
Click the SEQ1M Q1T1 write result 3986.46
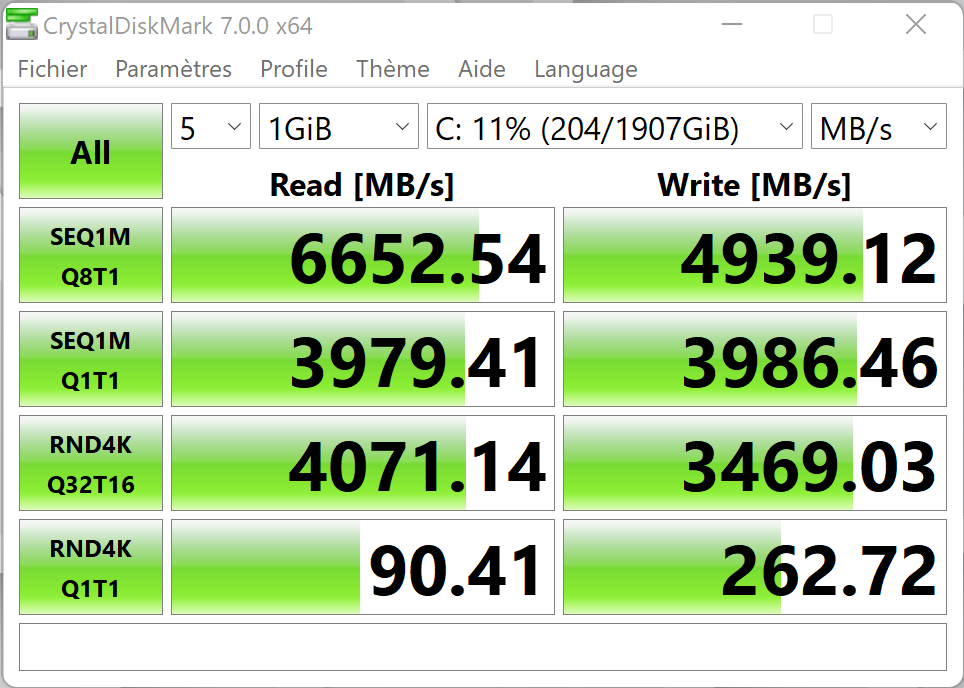(755, 359)
